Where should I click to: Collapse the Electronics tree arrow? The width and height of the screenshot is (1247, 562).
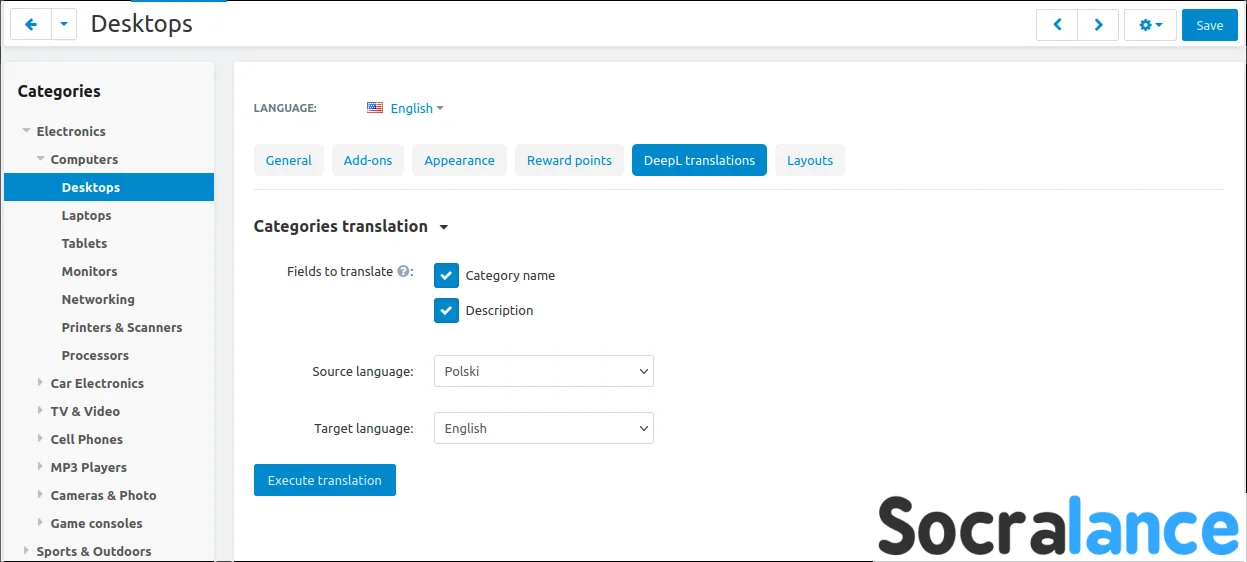[x=26, y=131]
